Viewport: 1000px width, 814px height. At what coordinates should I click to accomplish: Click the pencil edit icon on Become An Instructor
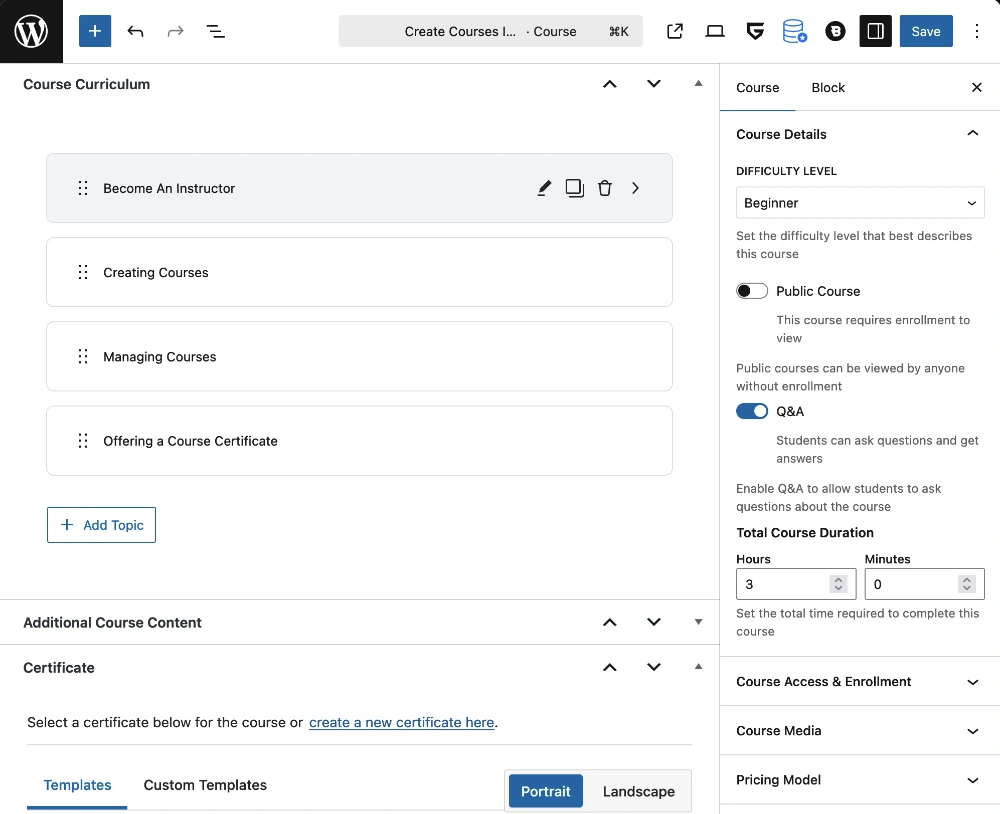(544, 188)
